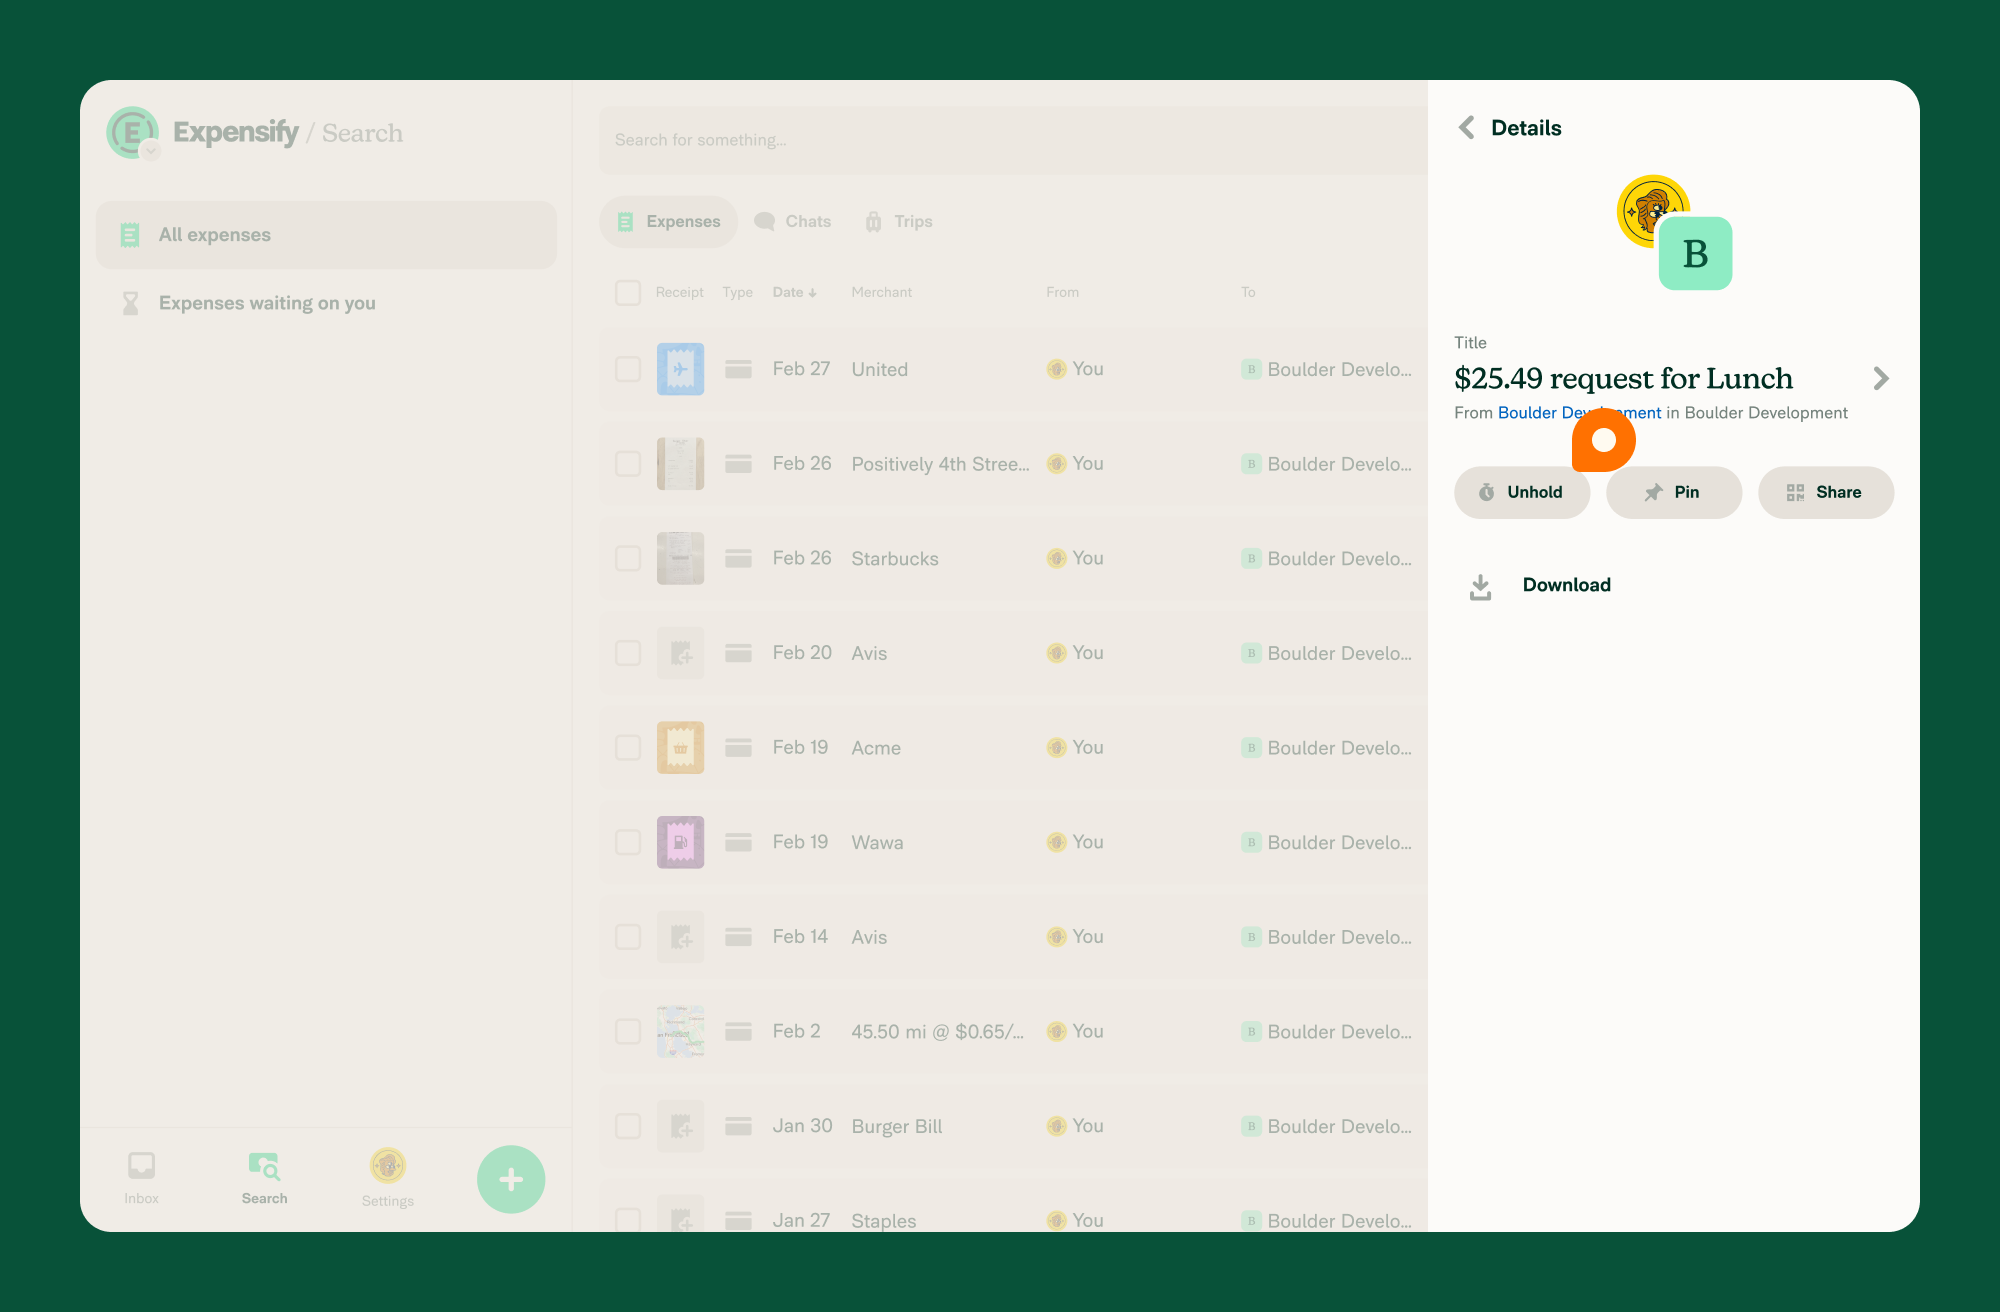Click the Pin button
The width and height of the screenshot is (2000, 1312).
(x=1674, y=492)
